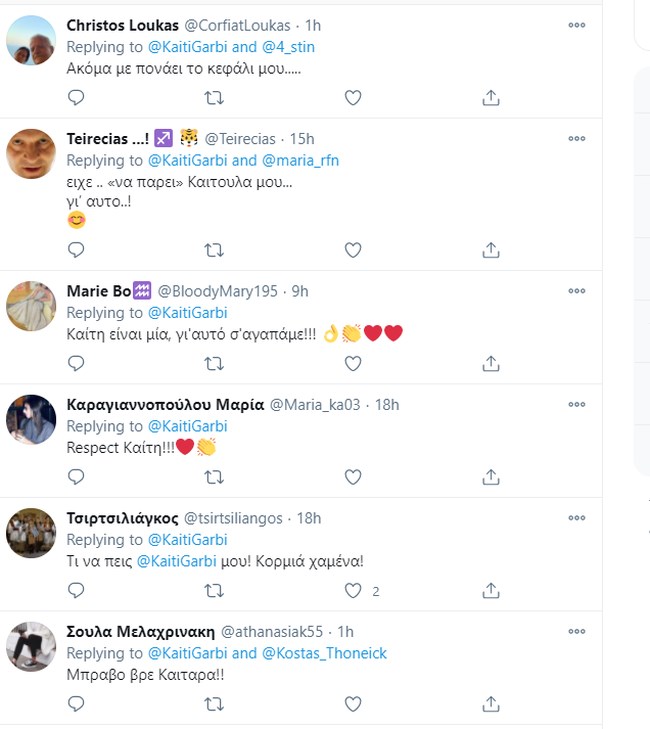
Task: Share Καραγιαννοπούλου Μαρία's tweet
Action: (x=490, y=477)
